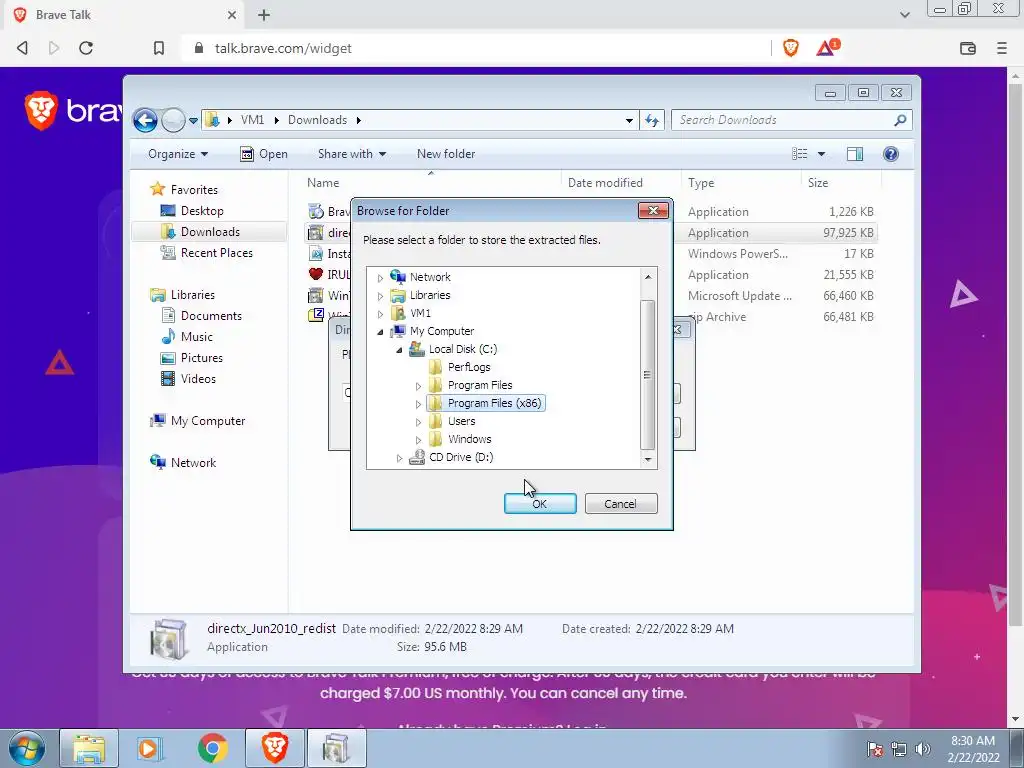Open the Brave main menu icon
The height and width of the screenshot is (768, 1024).
coord(1002,48)
